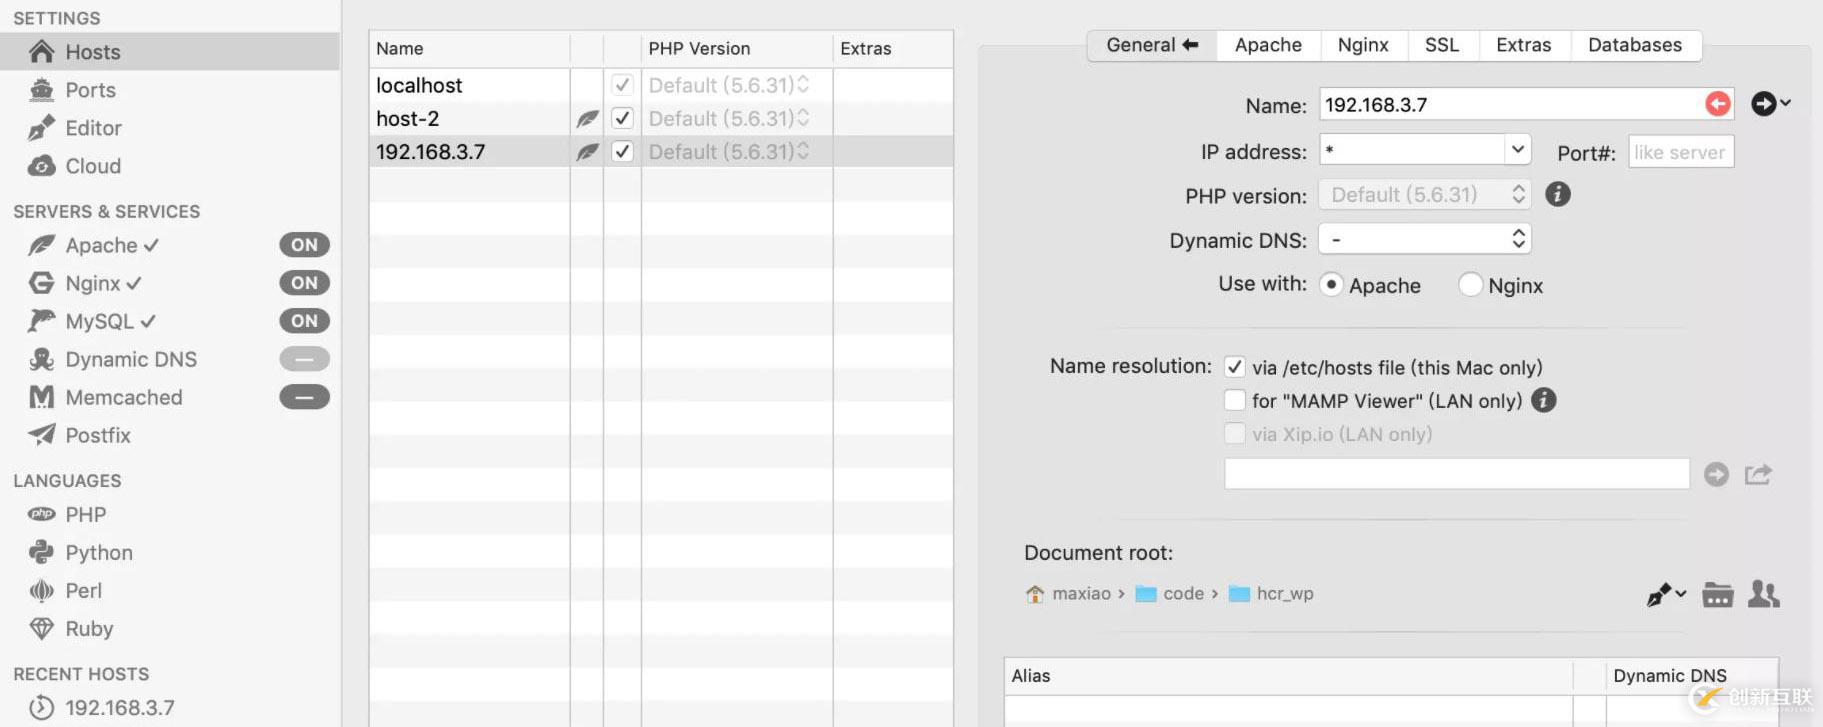Select the Nginx radio button
This screenshot has height=727, width=1823.
1470,285
